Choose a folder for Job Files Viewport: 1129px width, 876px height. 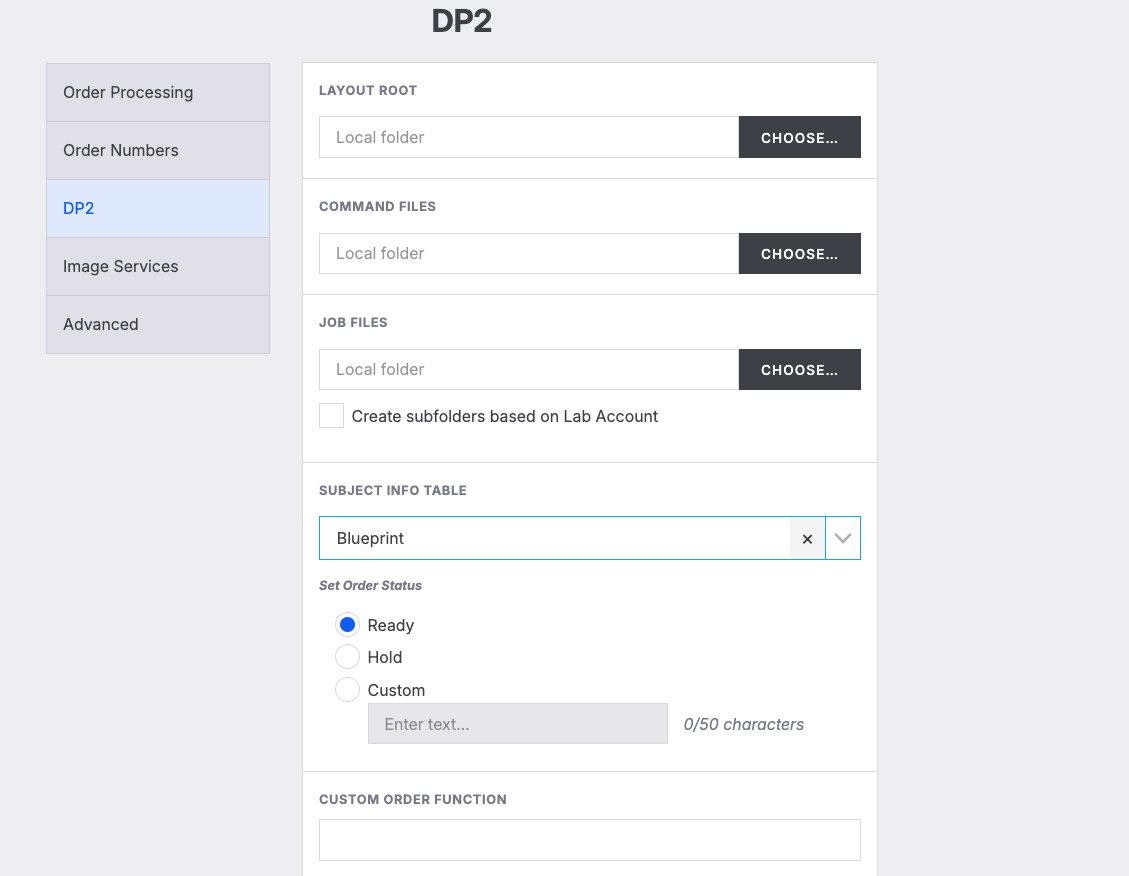[799, 369]
